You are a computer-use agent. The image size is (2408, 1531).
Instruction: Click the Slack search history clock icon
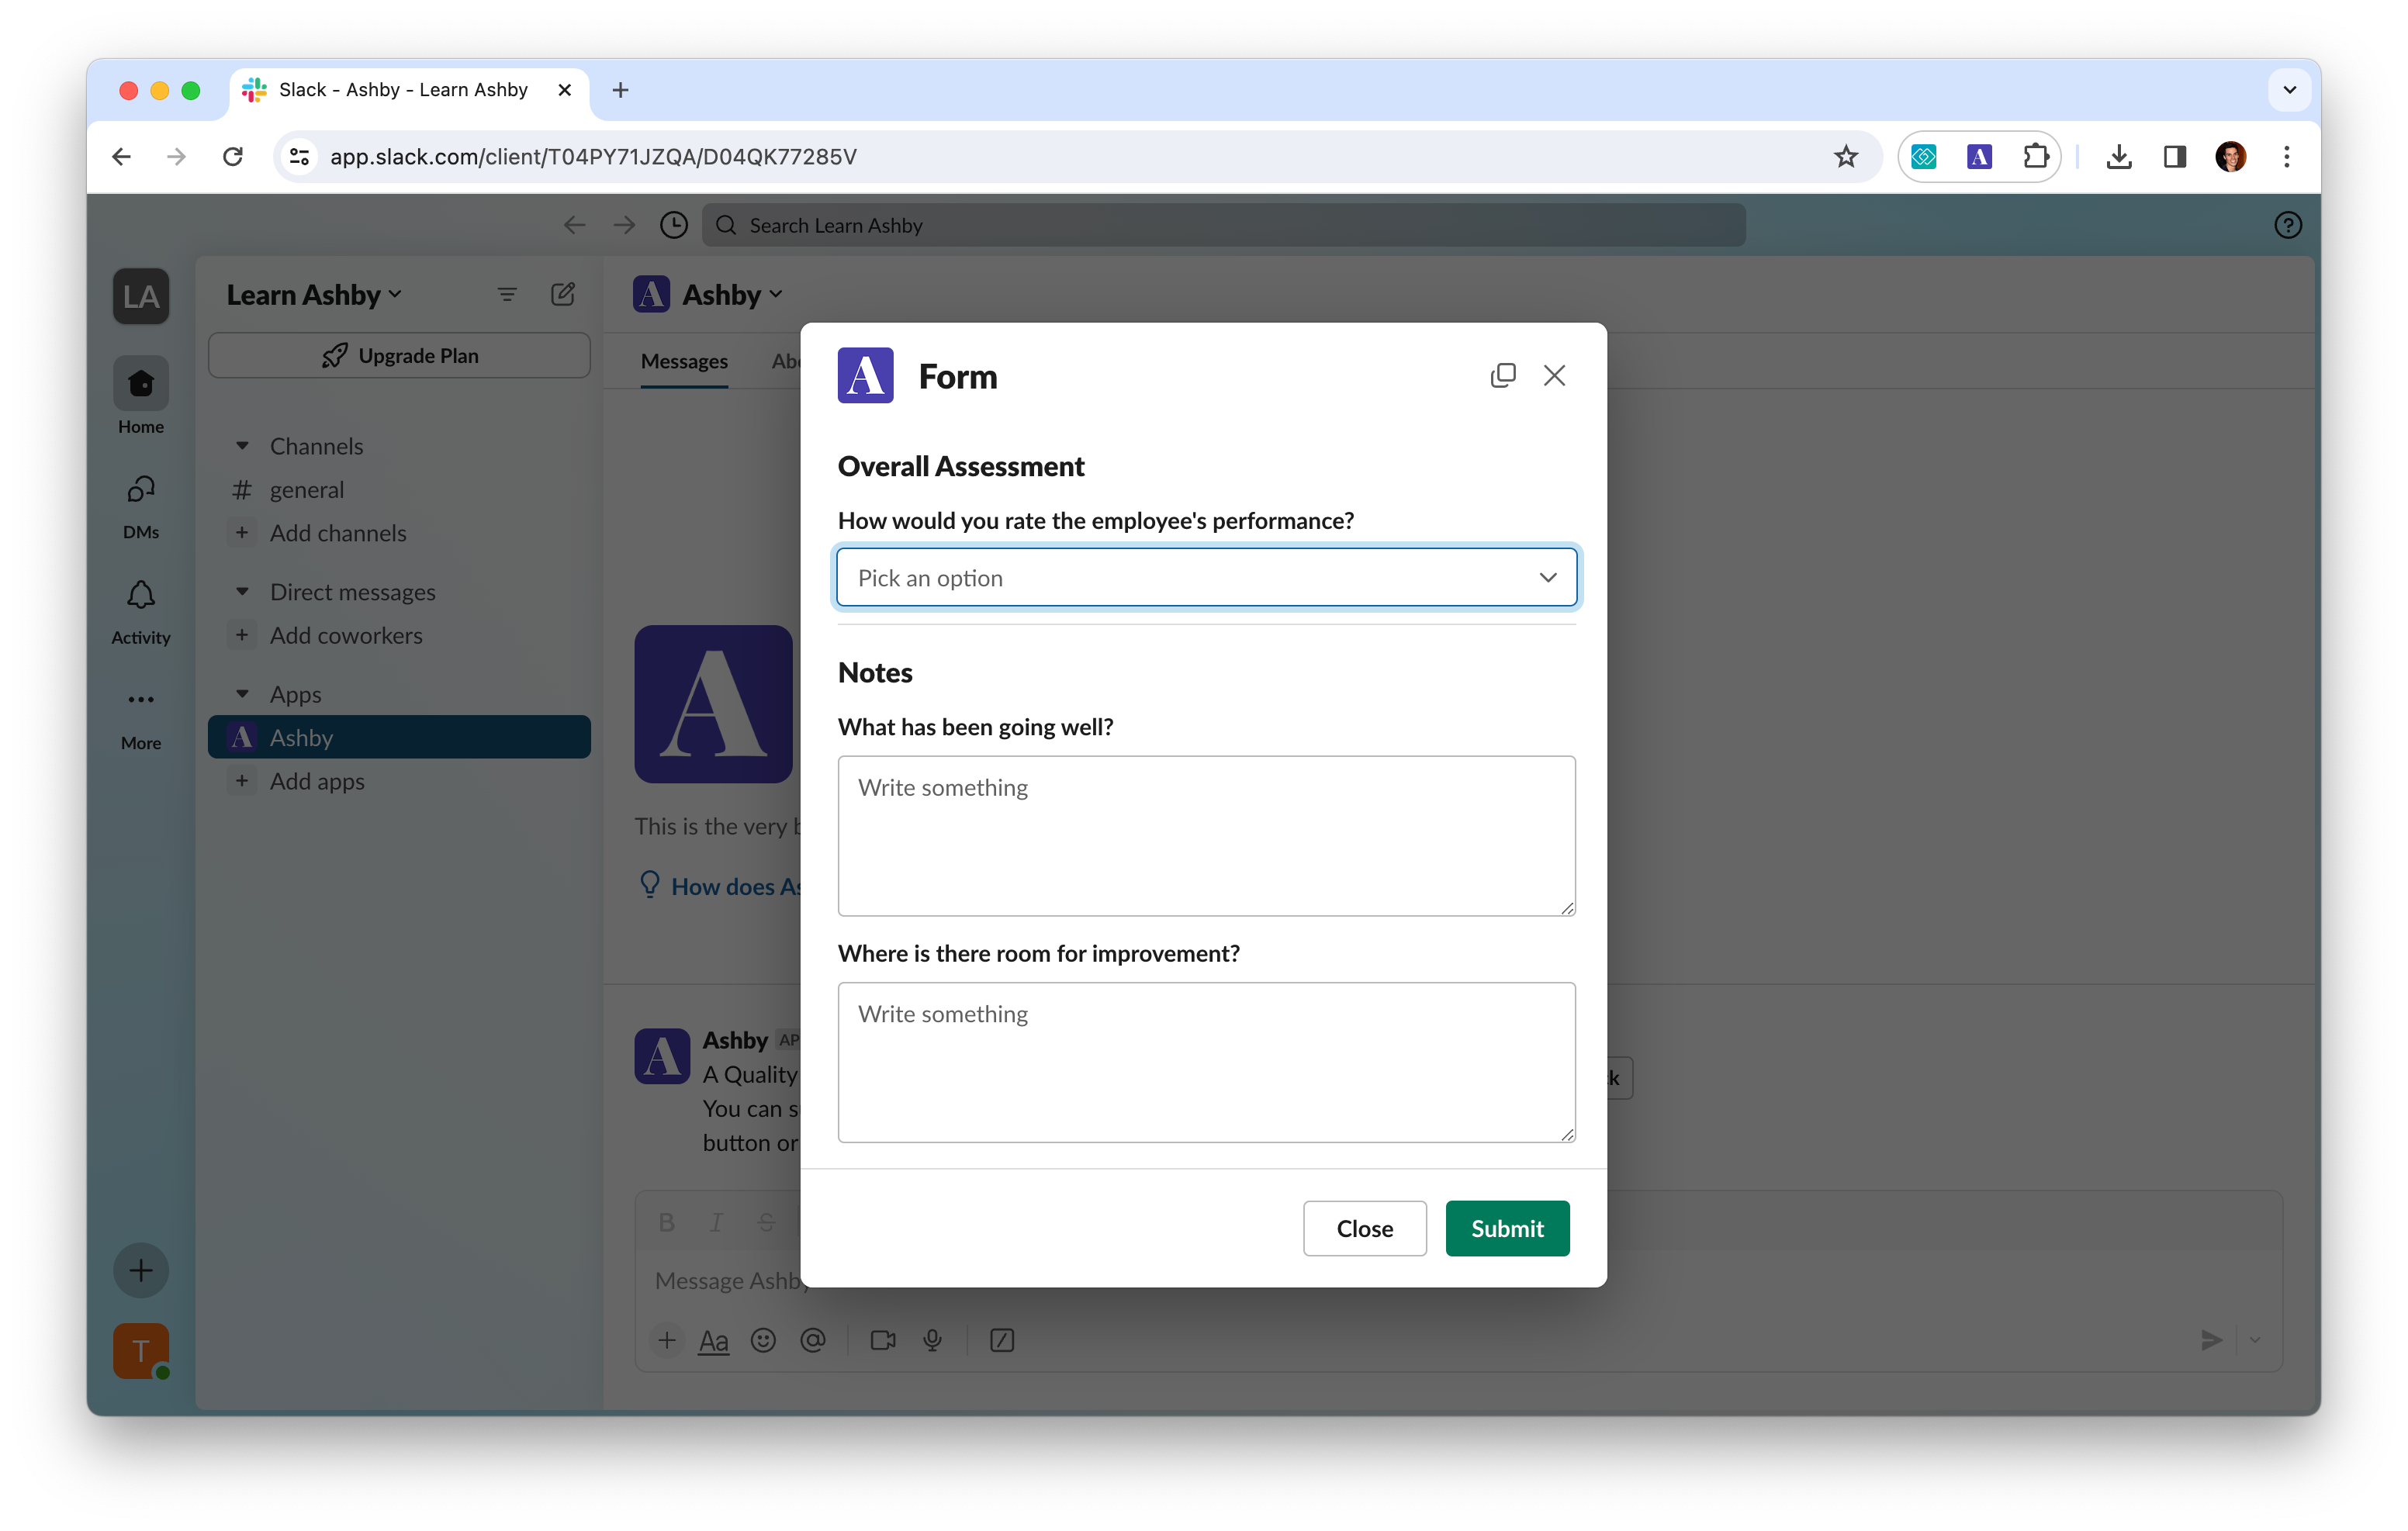coord(674,225)
